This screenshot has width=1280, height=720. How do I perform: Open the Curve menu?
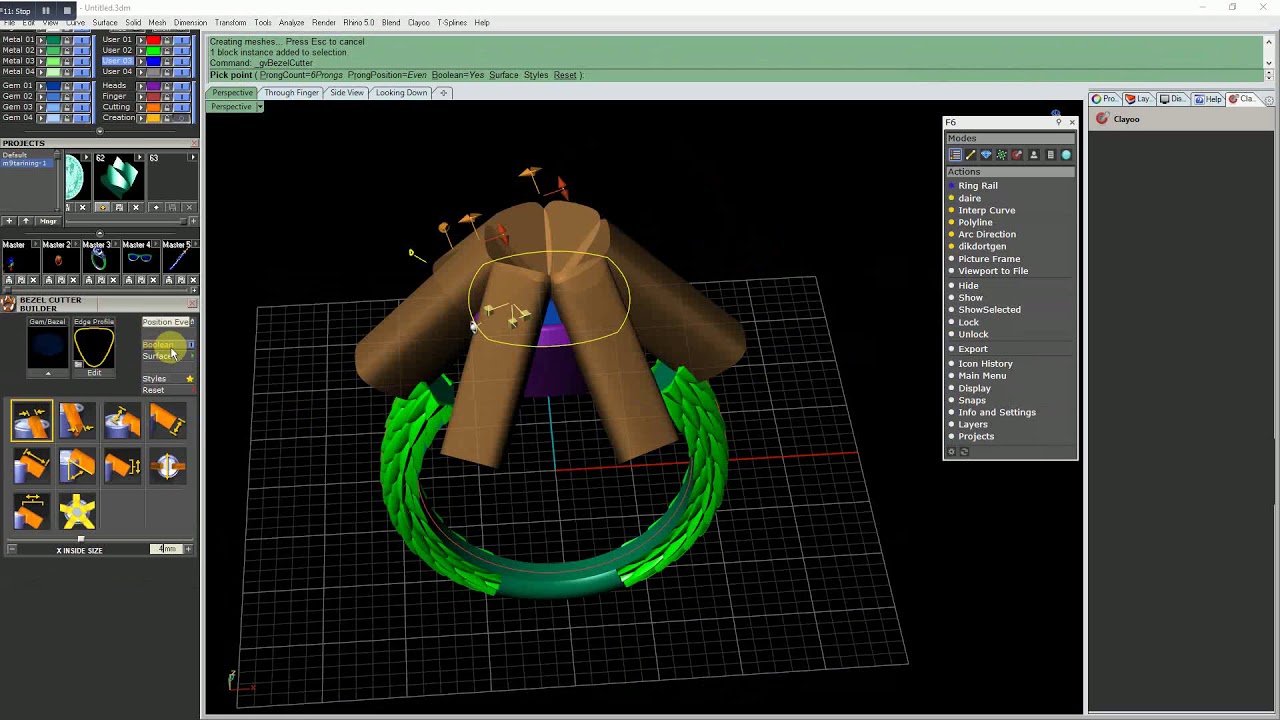[75, 22]
